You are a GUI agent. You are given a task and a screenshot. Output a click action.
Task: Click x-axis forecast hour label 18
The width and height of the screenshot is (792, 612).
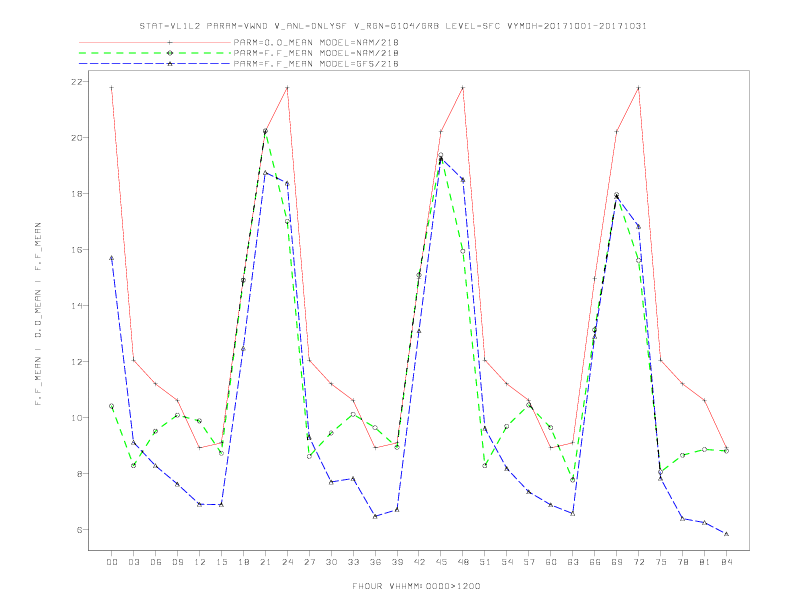pyautogui.click(x=243, y=562)
